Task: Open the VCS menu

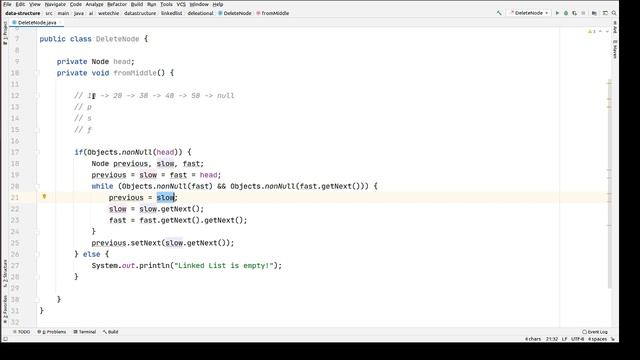Action: [x=181, y=4]
